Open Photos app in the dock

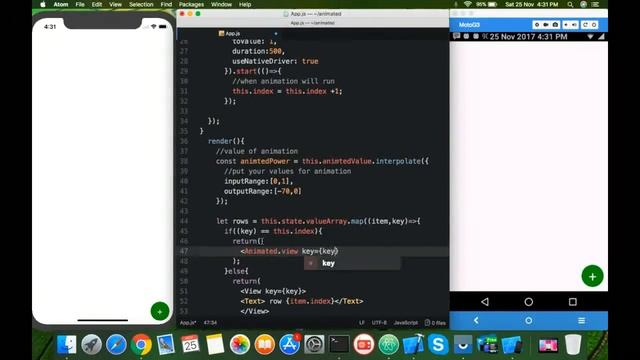coord(240,344)
